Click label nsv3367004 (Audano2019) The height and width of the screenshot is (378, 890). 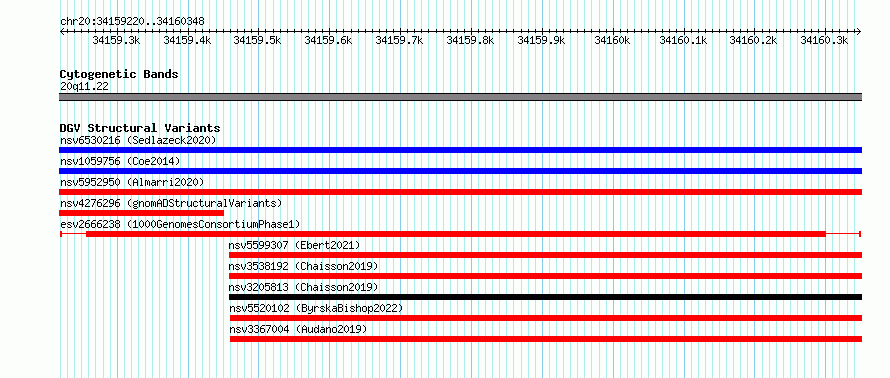299,329
